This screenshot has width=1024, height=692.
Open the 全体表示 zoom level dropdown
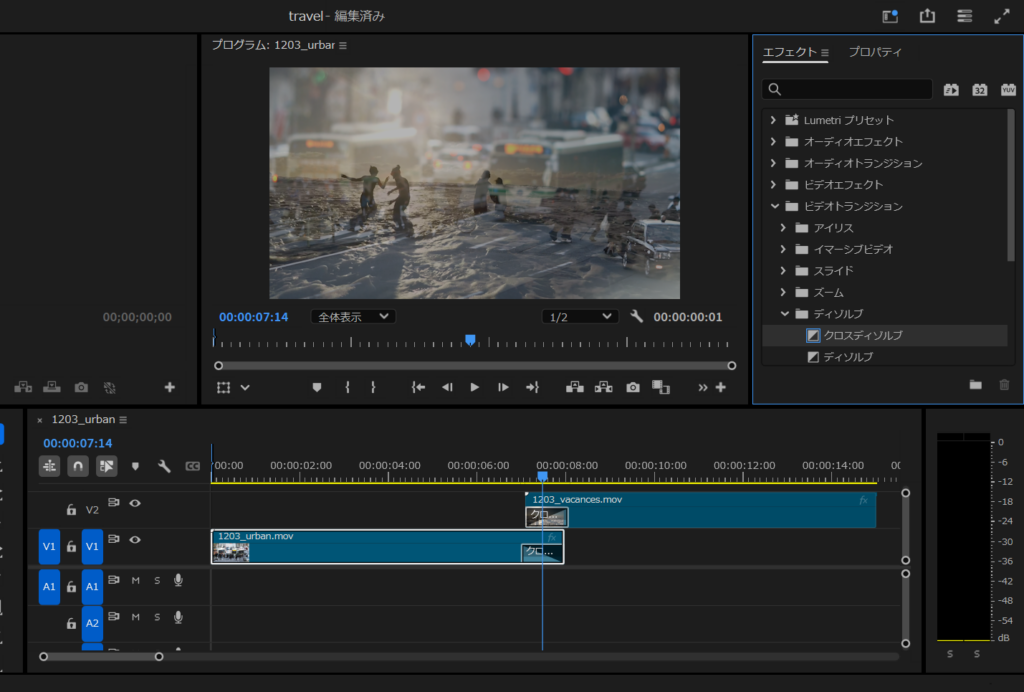(353, 316)
